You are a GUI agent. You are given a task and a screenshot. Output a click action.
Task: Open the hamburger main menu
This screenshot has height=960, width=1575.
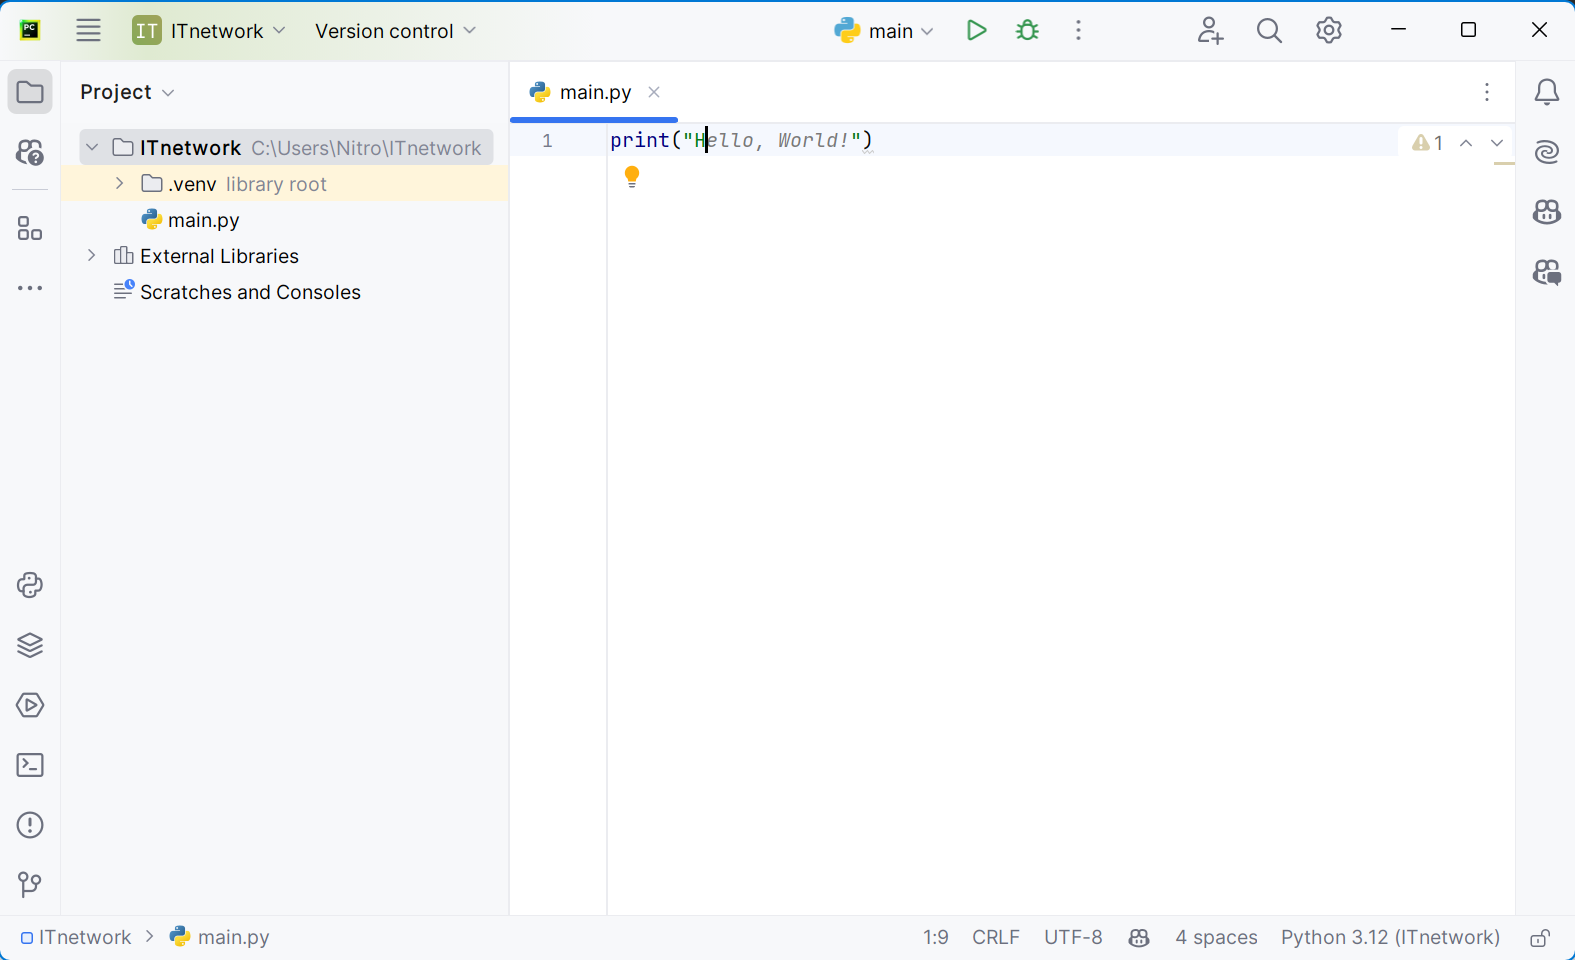(x=89, y=31)
